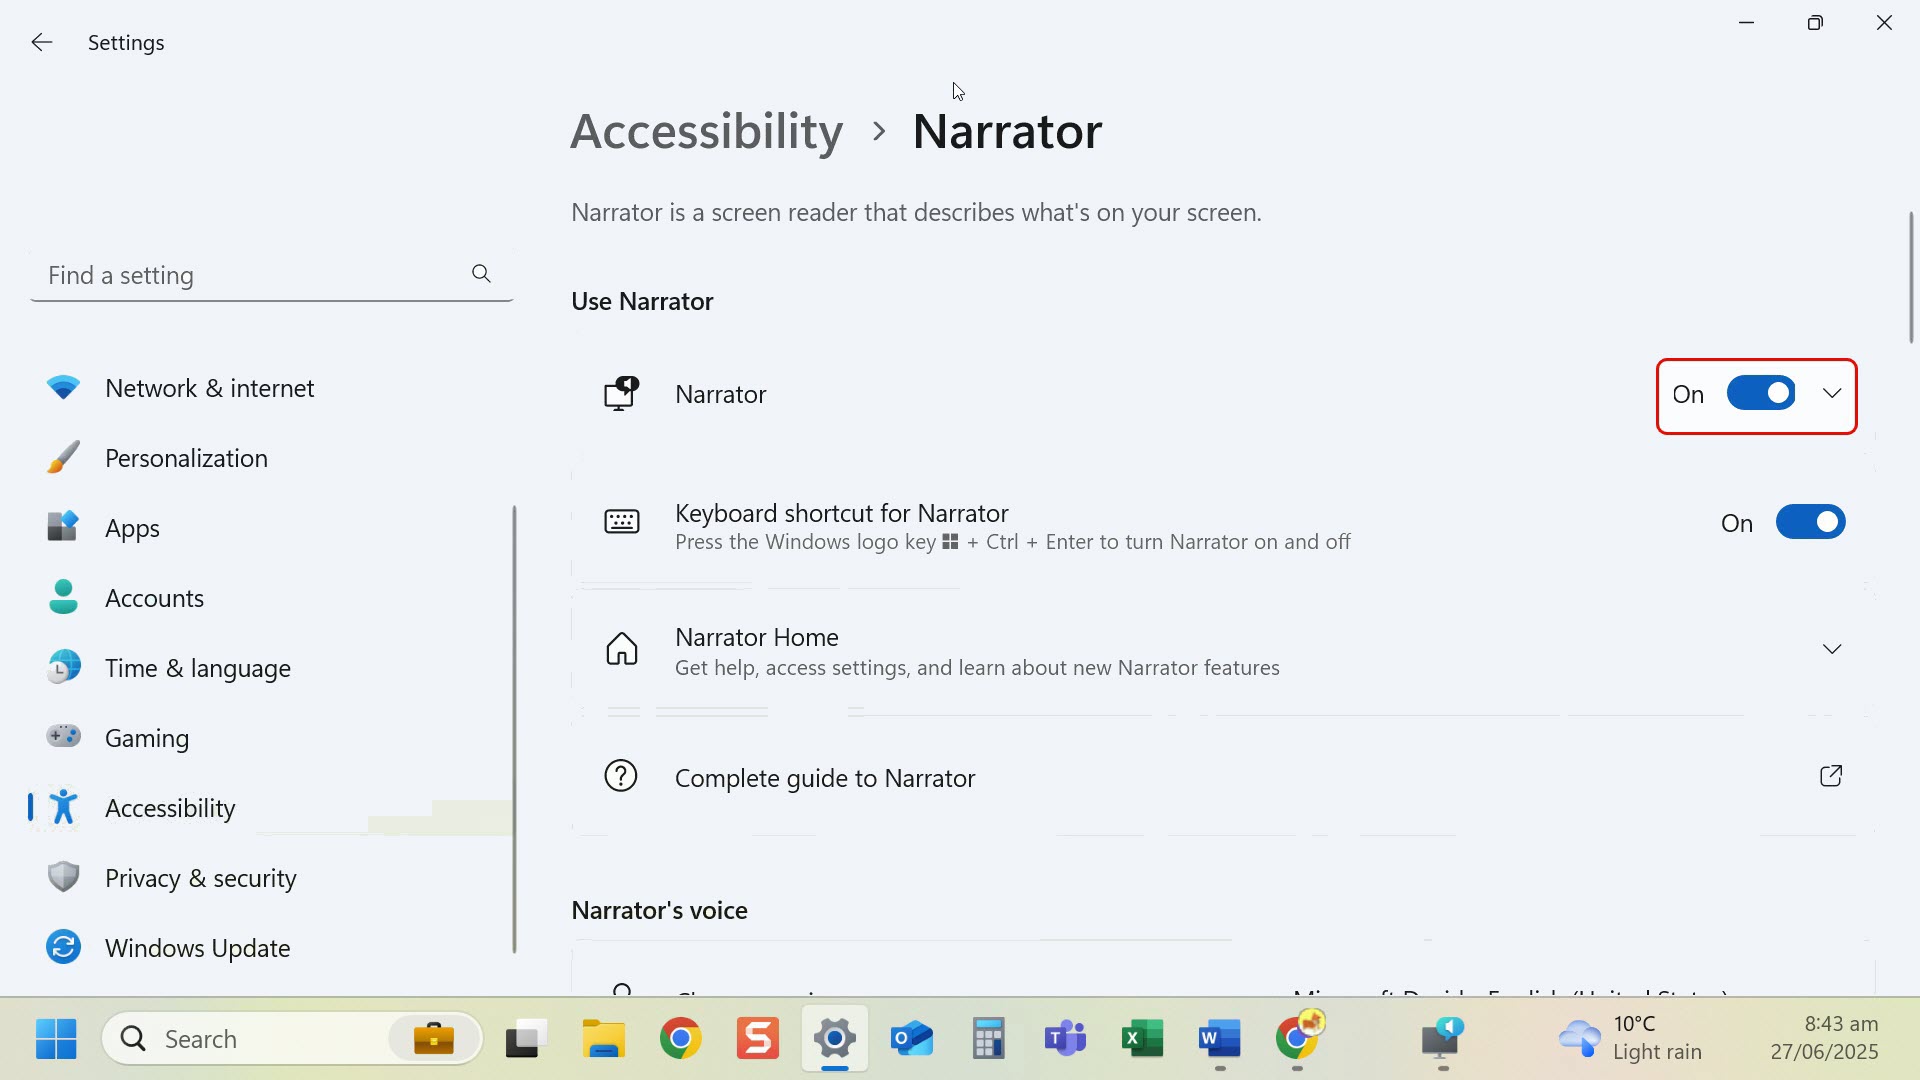This screenshot has width=1920, height=1080.
Task: Click the briefcase icon in taskbar search
Action: point(434,1039)
